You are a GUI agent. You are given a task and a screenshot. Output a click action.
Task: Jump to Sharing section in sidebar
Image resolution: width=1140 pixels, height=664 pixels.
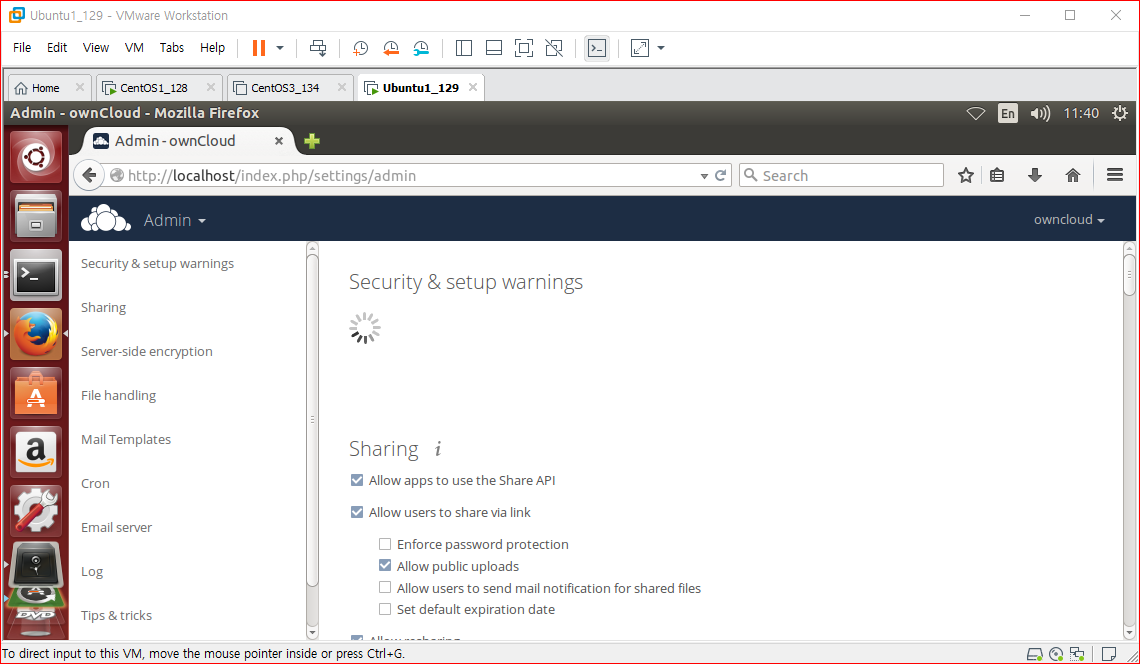(103, 307)
